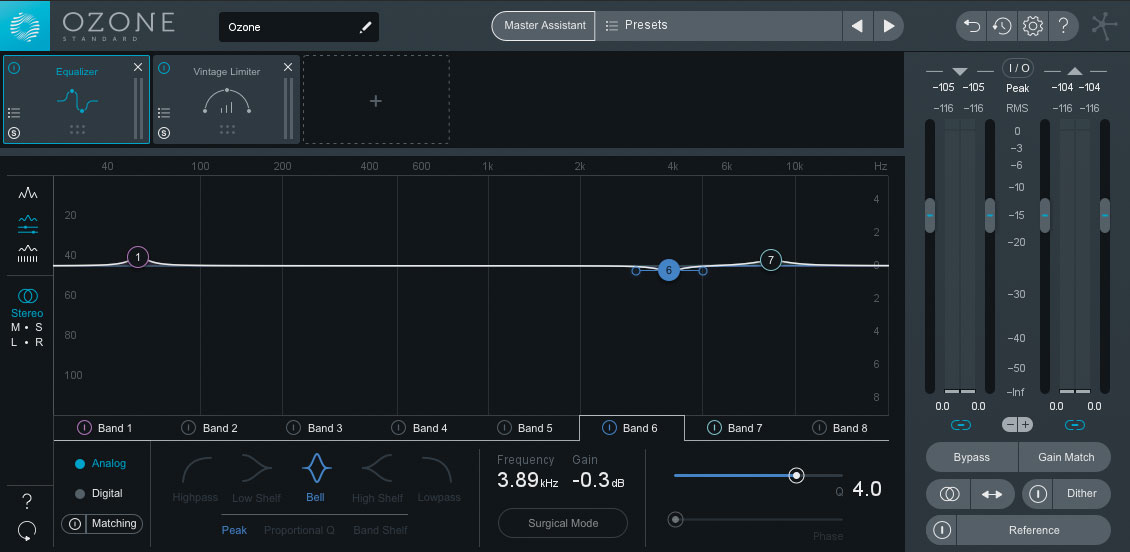Screen dimensions: 1130x552
Task: Remove the Vintage Limiter module
Action: pyautogui.click(x=288, y=67)
